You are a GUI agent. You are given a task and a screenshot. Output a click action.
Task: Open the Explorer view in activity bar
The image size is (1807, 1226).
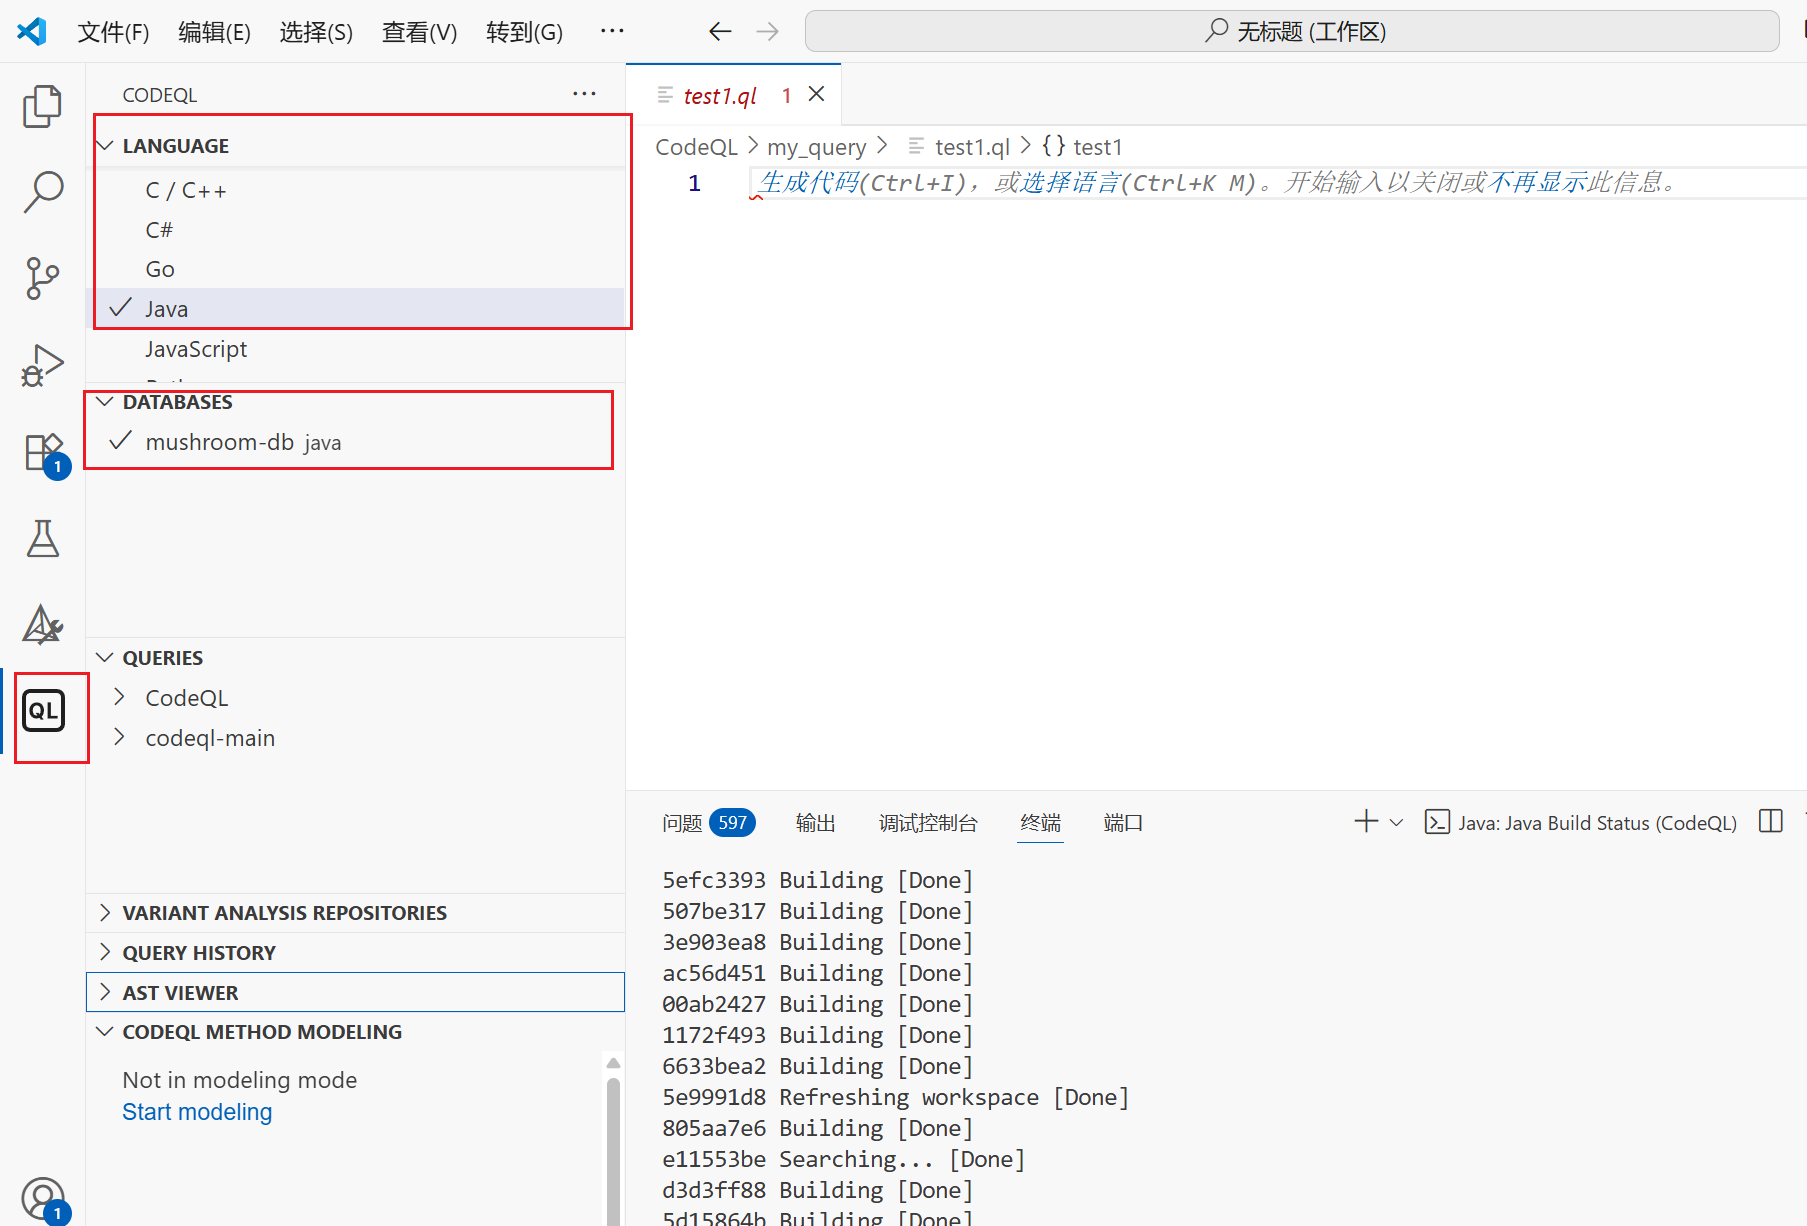click(42, 106)
